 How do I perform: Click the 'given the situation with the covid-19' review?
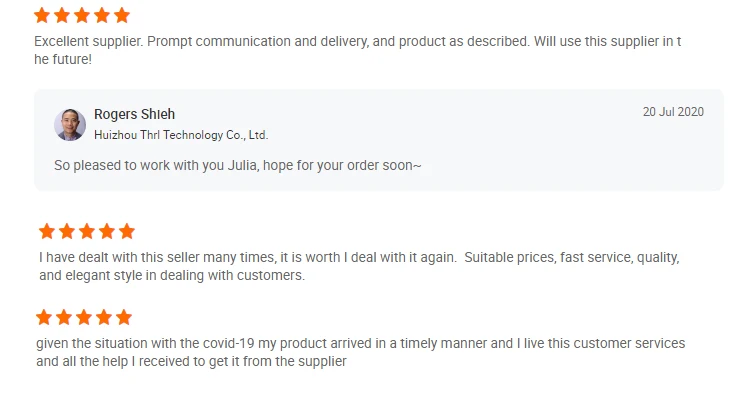(361, 352)
